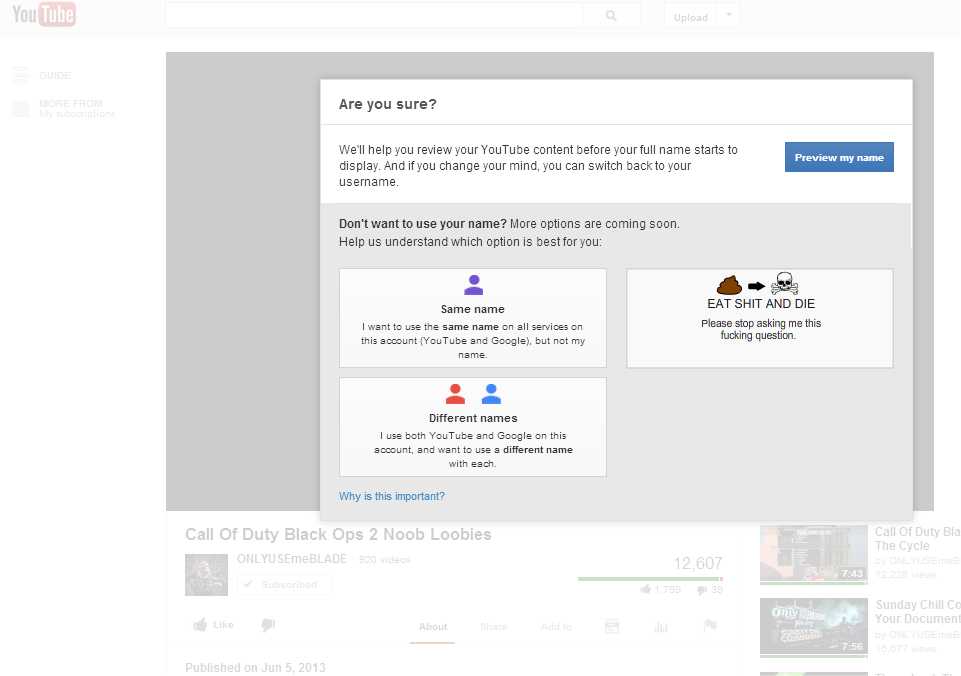Open the Upload dropdown arrow
The width and height of the screenshot is (961, 676).
tap(729, 15)
